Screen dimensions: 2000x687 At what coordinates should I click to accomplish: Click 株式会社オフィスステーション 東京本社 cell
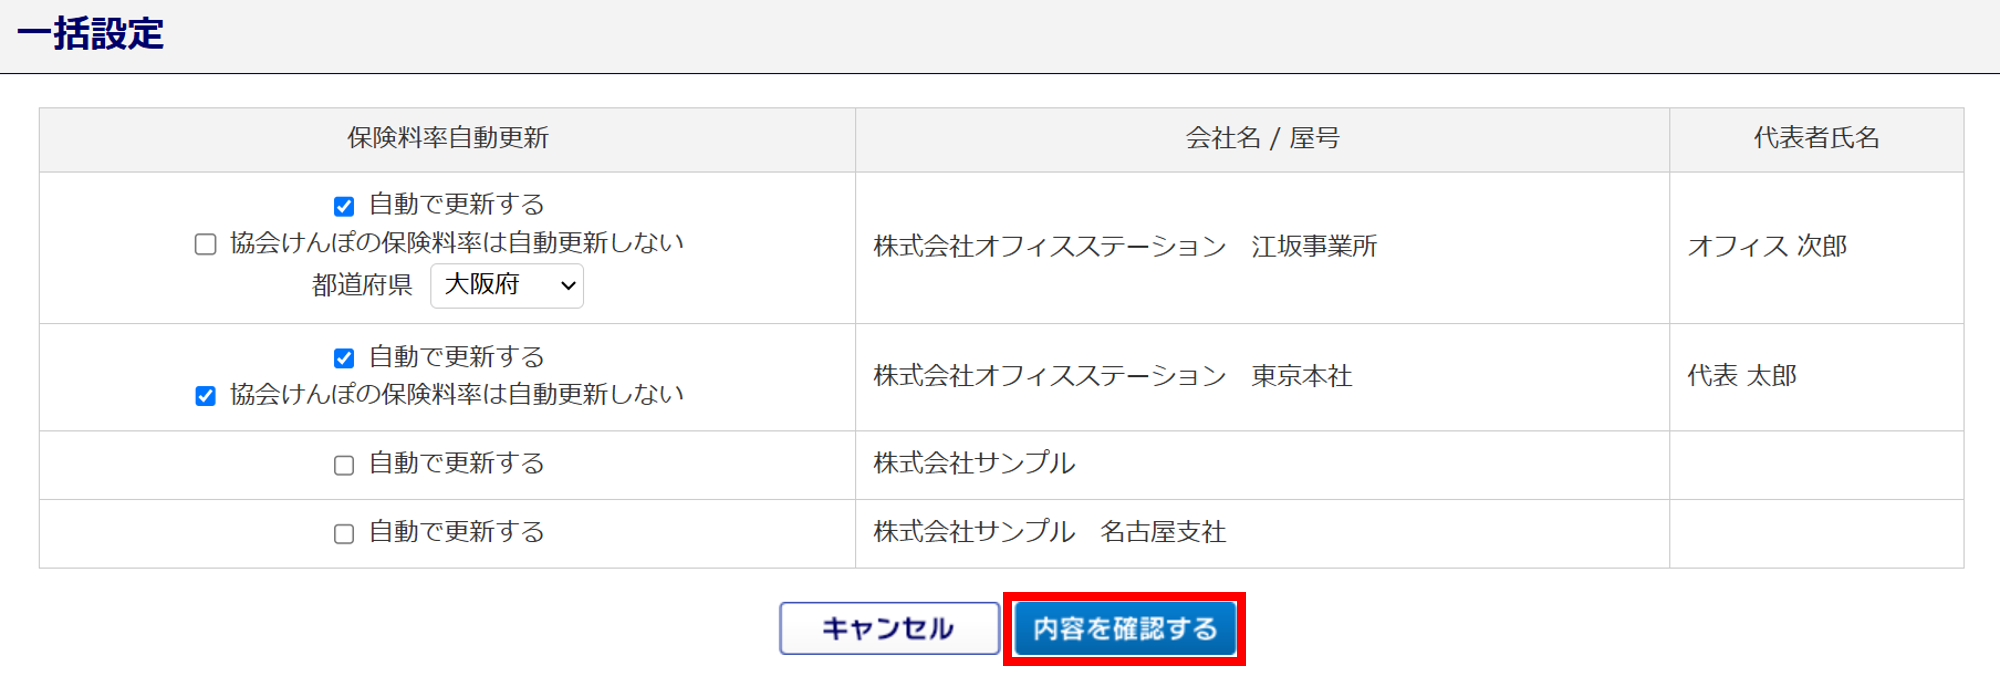[x=1262, y=377]
